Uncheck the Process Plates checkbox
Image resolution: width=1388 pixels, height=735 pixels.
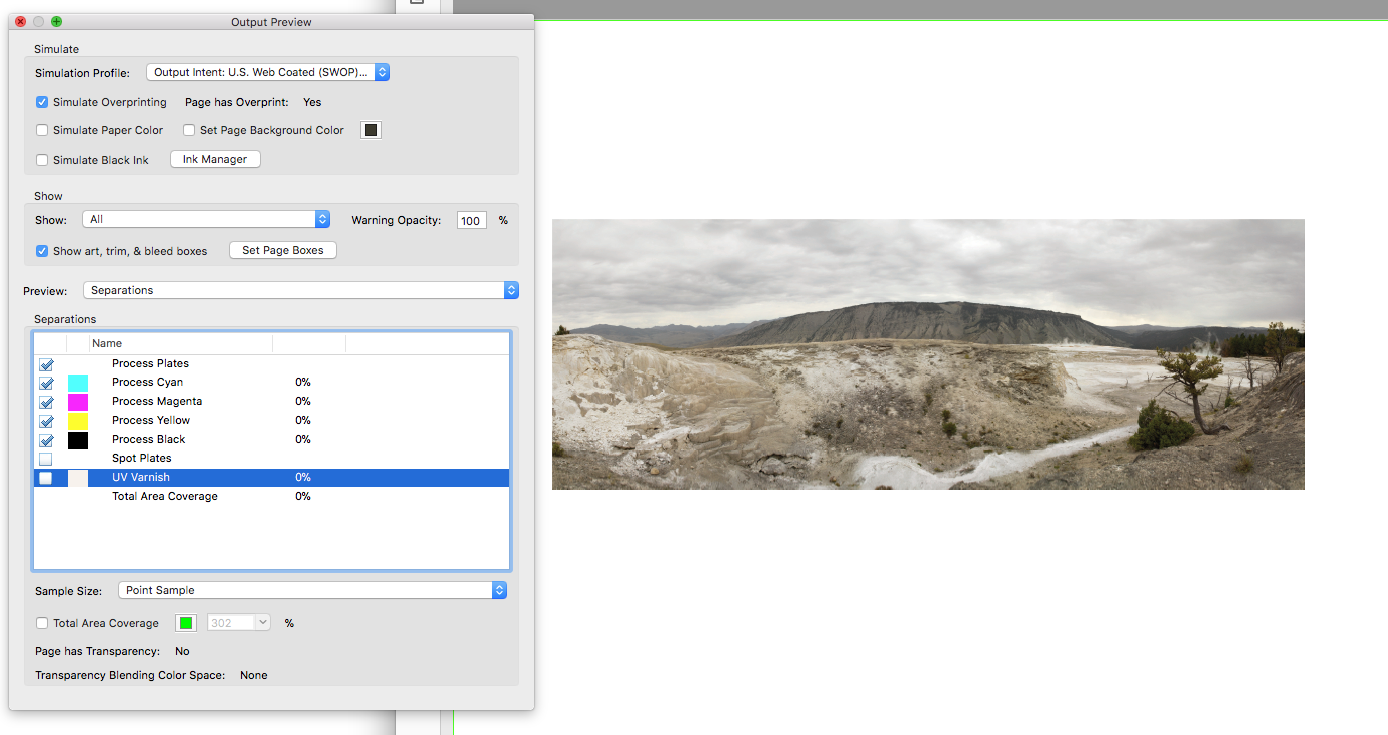[46, 364]
